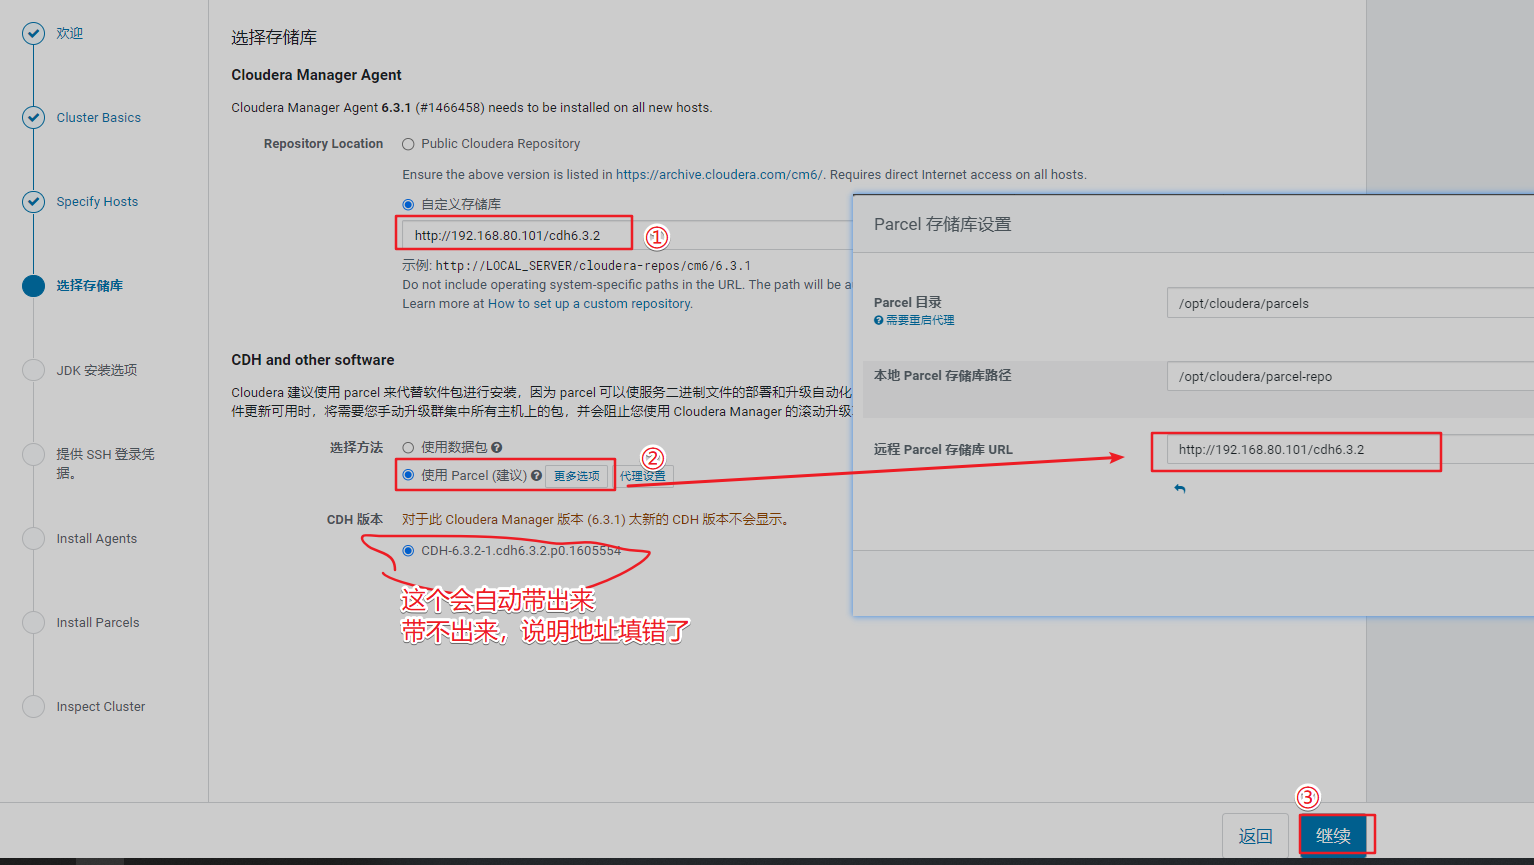Click the 远程 Parcel 存储库 URL label
Screen dimensions: 1534x865
(x=943, y=450)
